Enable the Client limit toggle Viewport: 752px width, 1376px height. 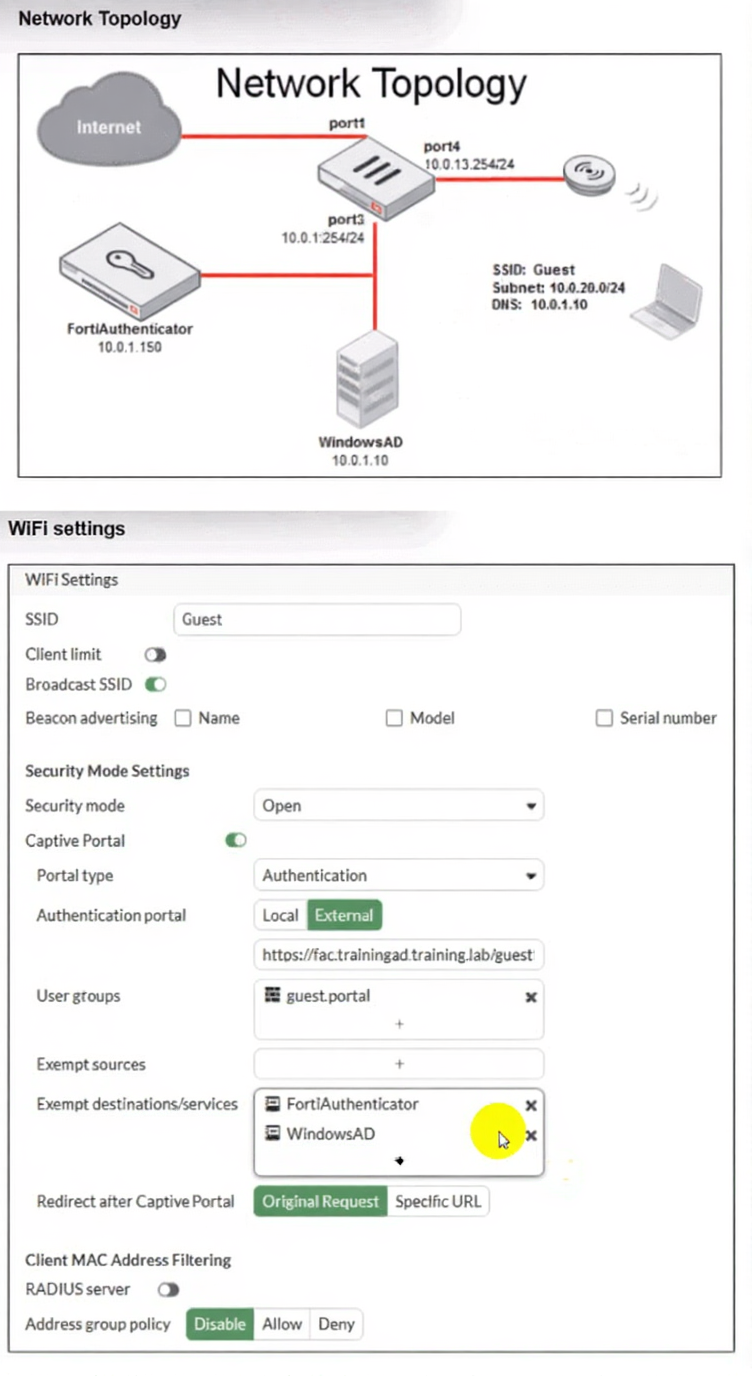coord(155,655)
